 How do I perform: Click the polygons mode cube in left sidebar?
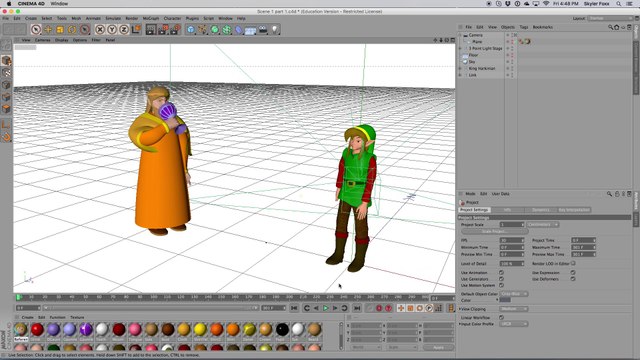click(6, 109)
